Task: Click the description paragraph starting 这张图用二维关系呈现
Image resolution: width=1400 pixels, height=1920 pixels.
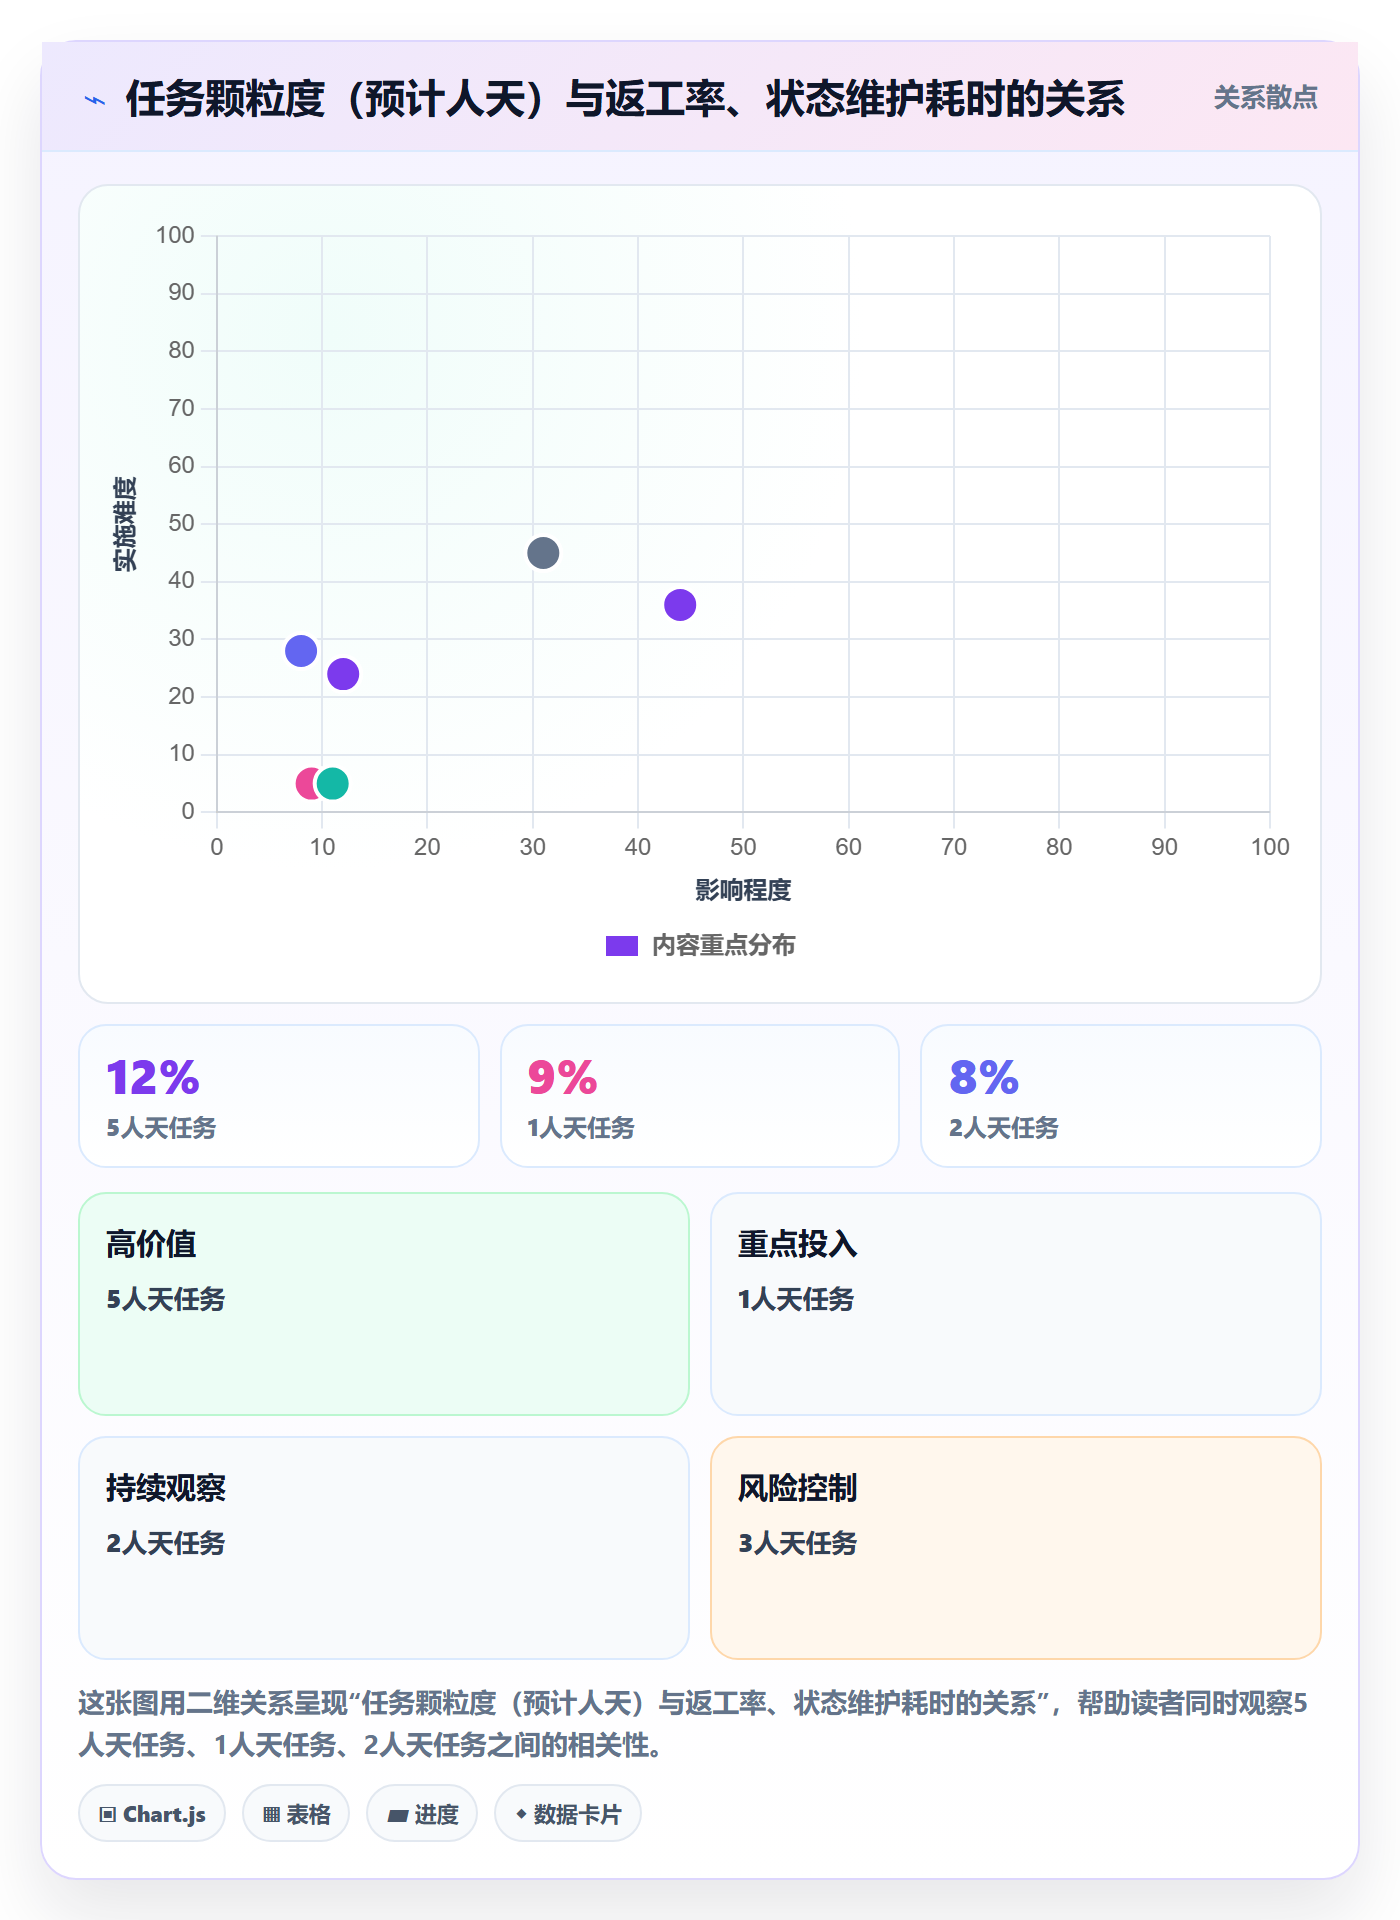Action: pos(694,1724)
